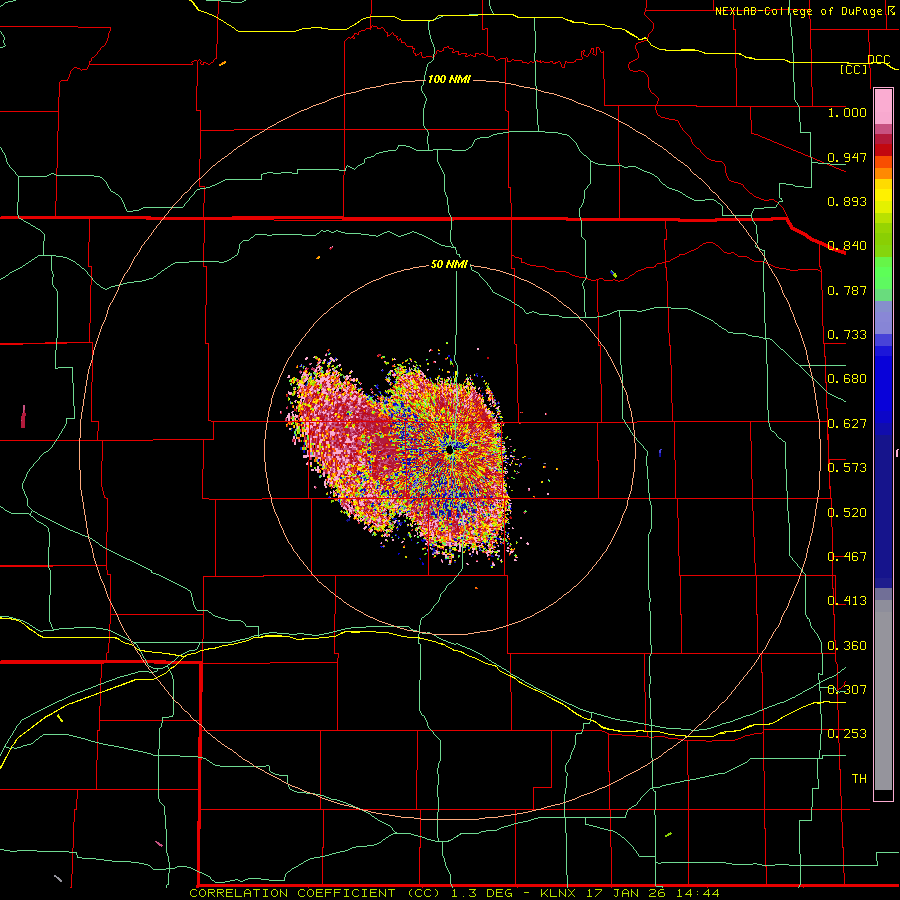Click the 0.467 legend value
This screenshot has height=900, width=900.
[x=847, y=557]
